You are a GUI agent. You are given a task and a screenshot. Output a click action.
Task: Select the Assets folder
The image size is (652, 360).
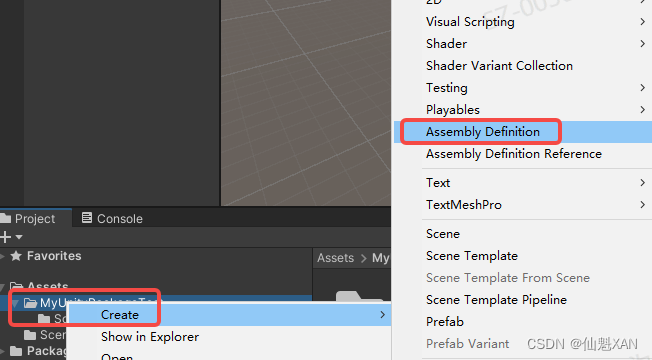tap(47, 286)
